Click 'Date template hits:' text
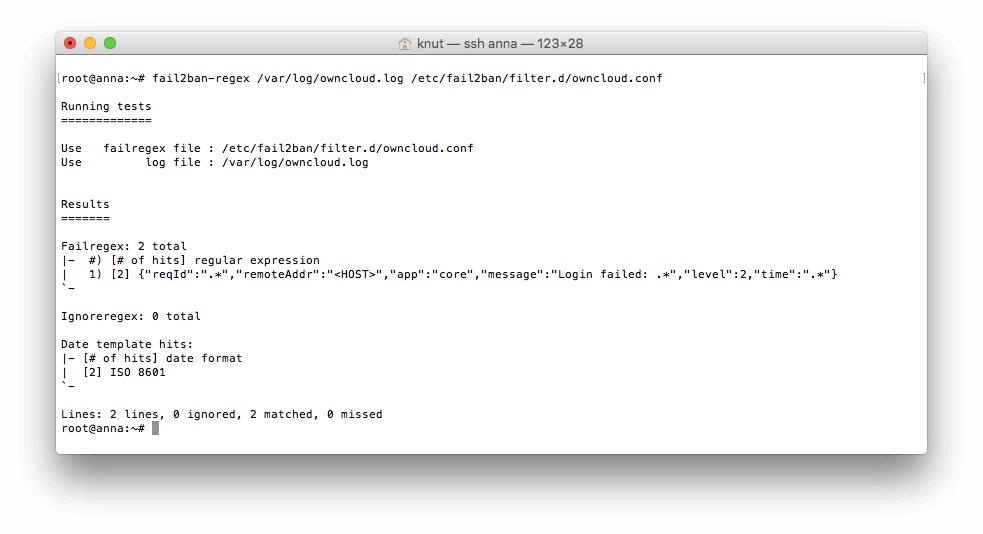Image resolution: width=983 pixels, height=534 pixels. click(x=127, y=344)
